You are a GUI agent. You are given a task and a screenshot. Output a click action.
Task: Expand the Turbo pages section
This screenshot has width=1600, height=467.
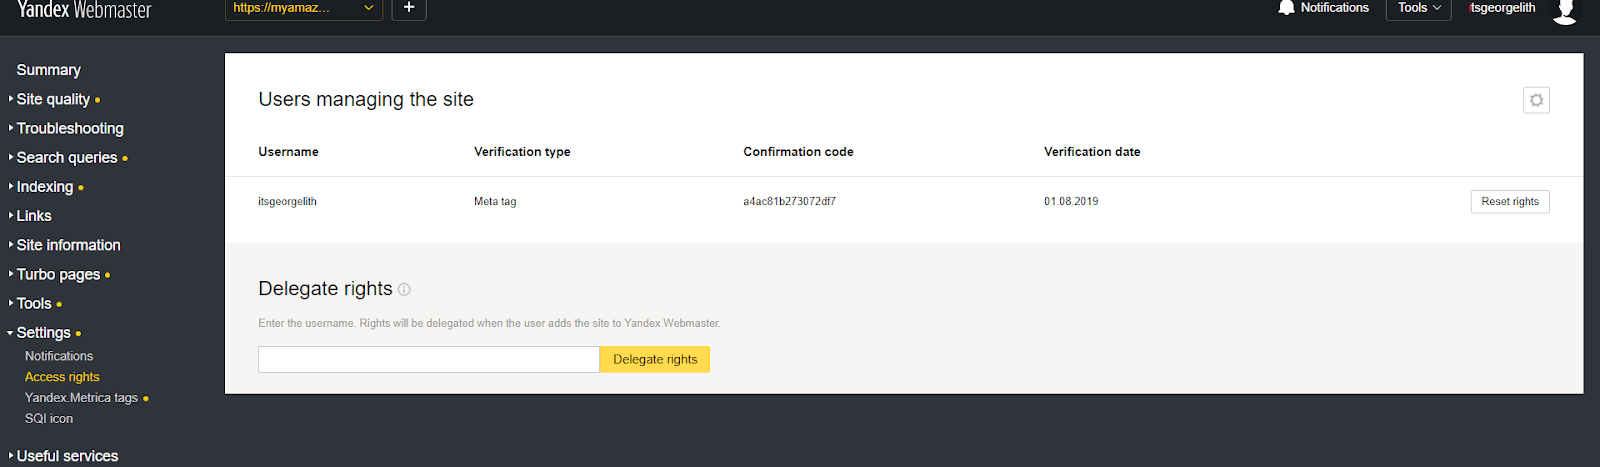coord(58,274)
